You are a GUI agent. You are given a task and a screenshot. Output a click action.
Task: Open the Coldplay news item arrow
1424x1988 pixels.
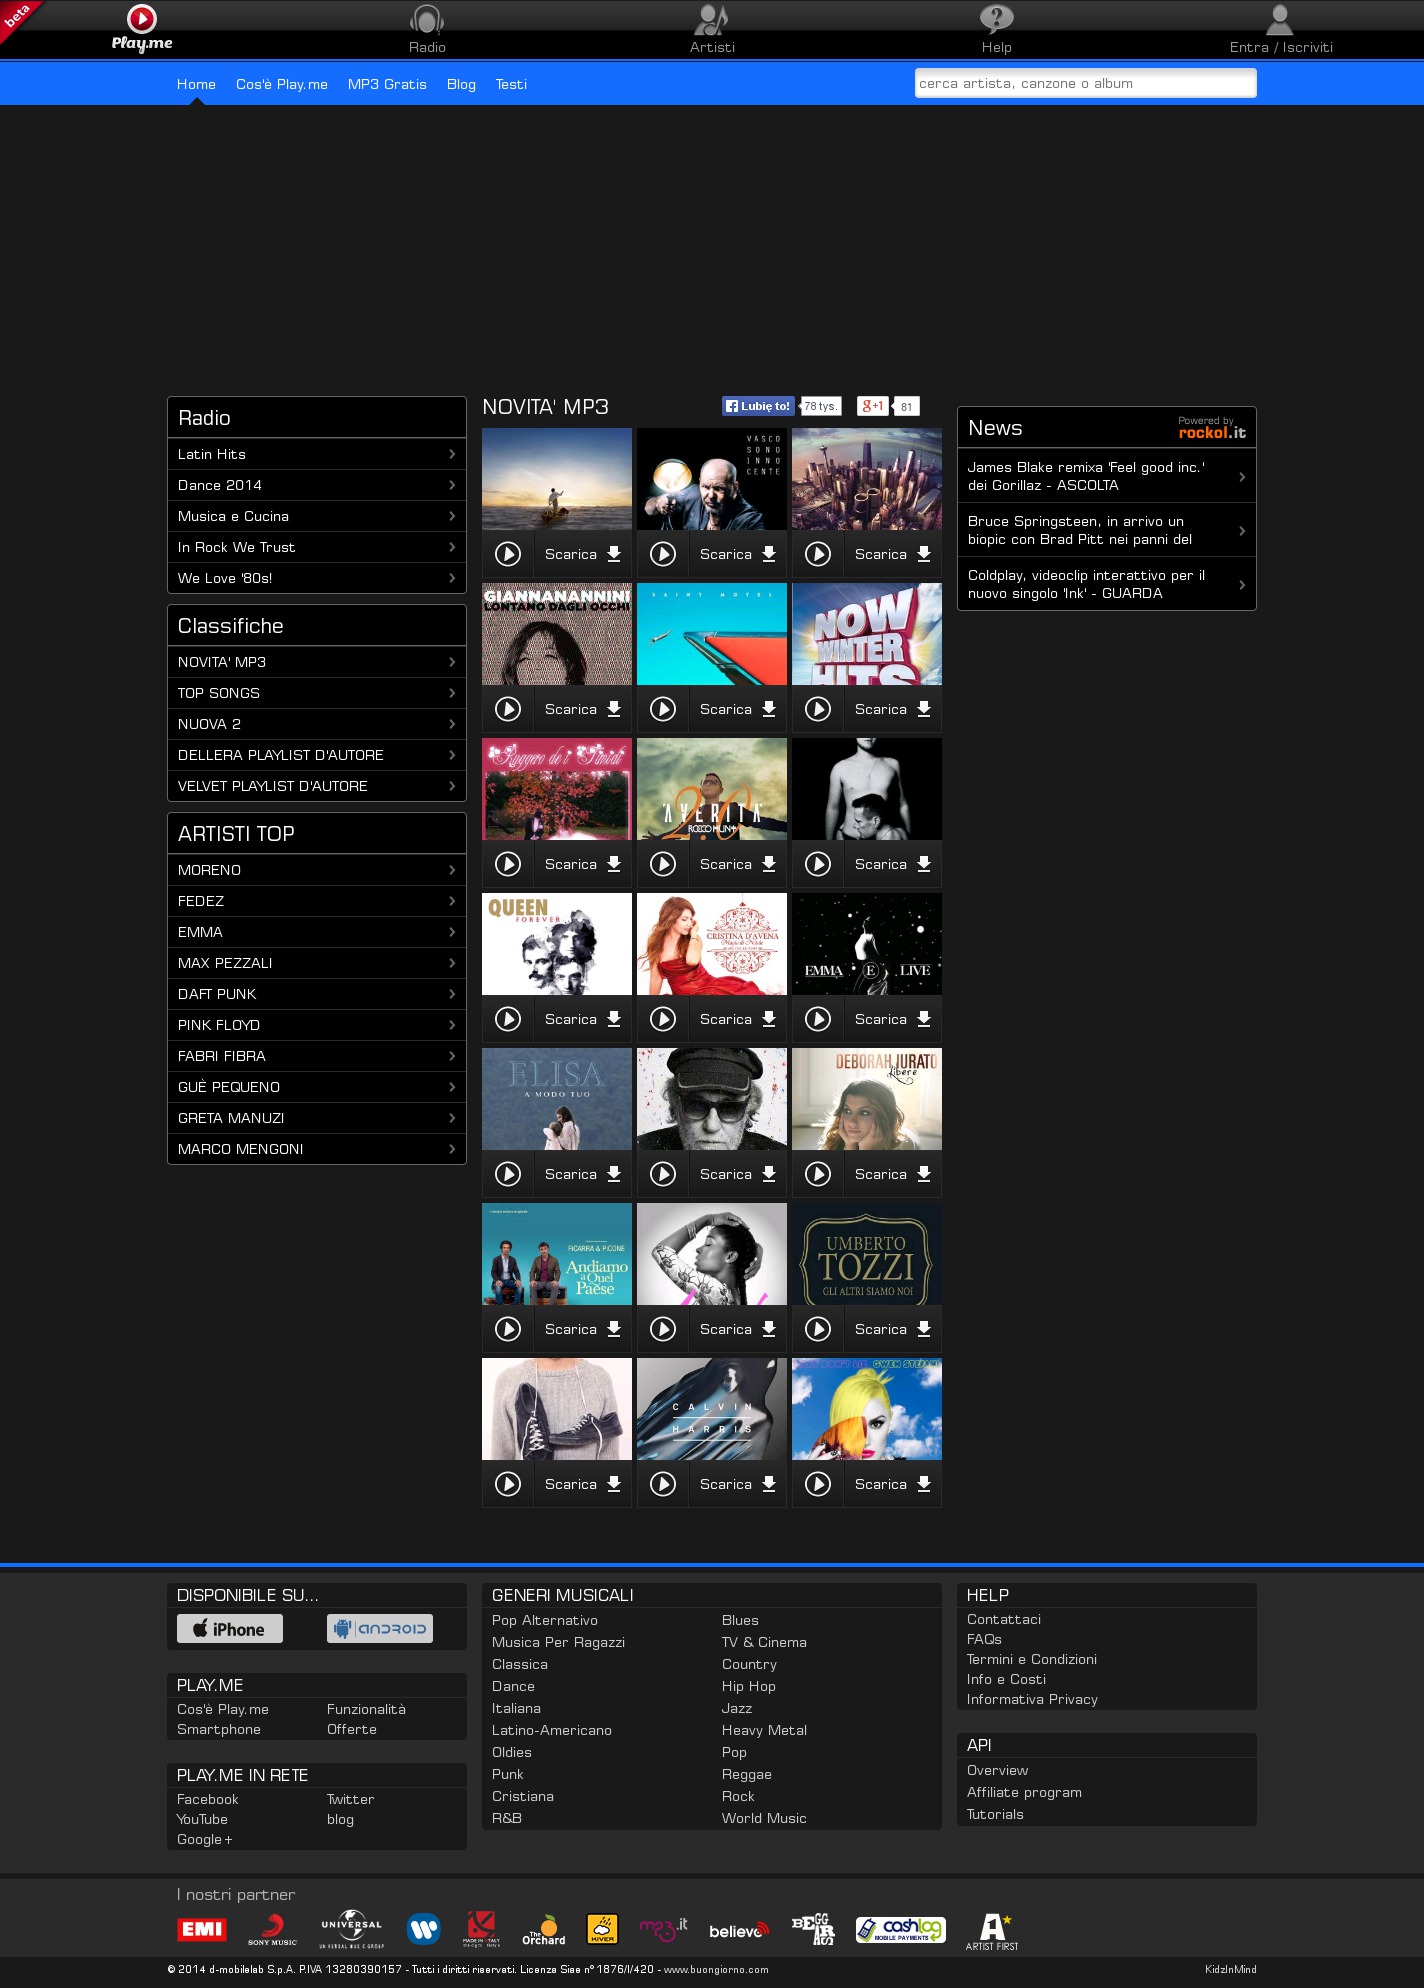click(x=1242, y=585)
